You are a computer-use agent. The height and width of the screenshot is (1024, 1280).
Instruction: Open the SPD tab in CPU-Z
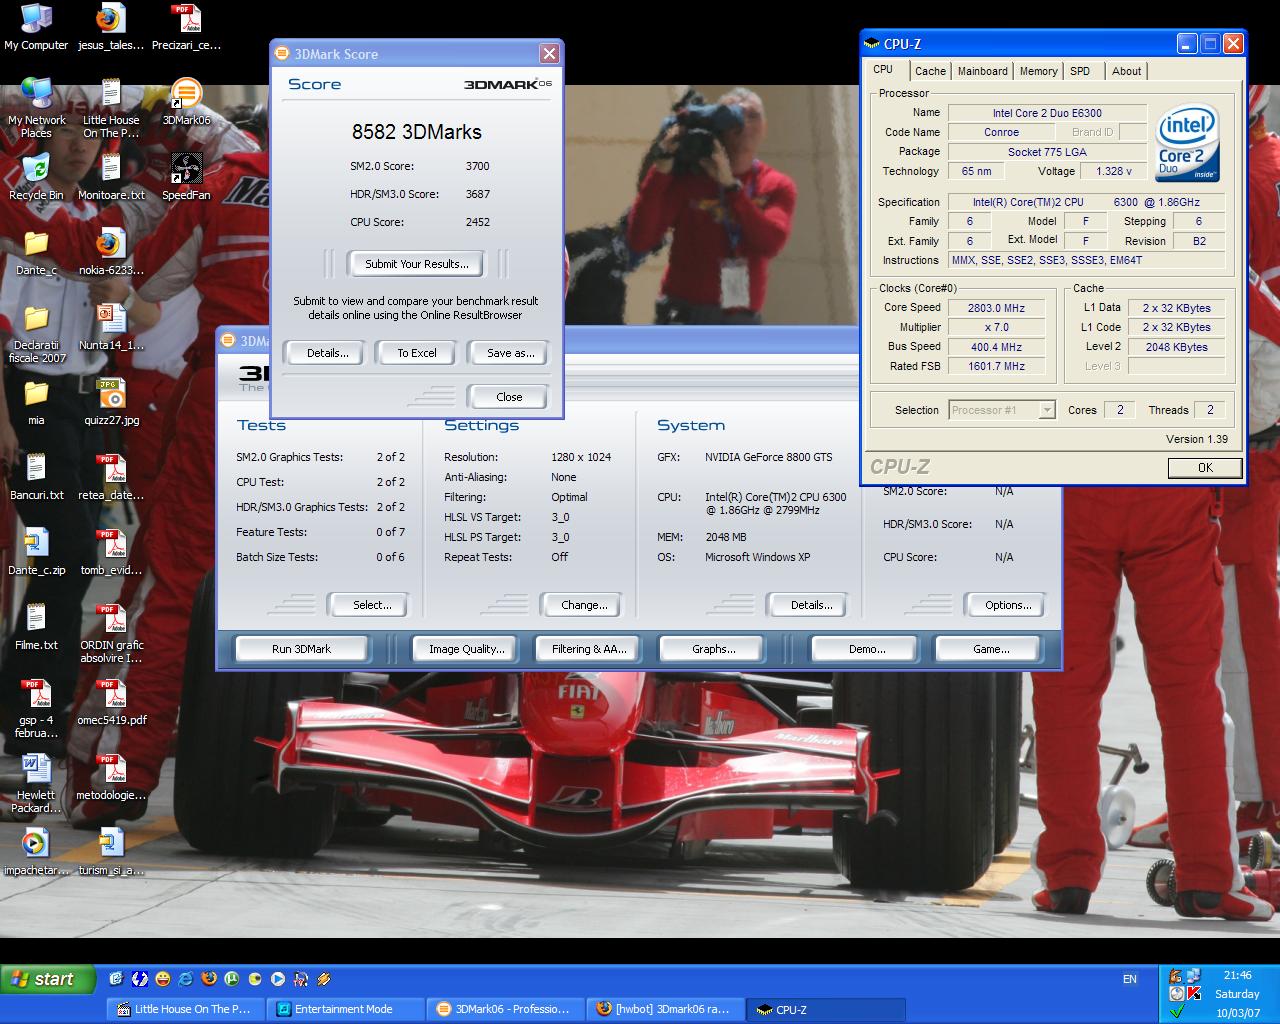[1080, 71]
